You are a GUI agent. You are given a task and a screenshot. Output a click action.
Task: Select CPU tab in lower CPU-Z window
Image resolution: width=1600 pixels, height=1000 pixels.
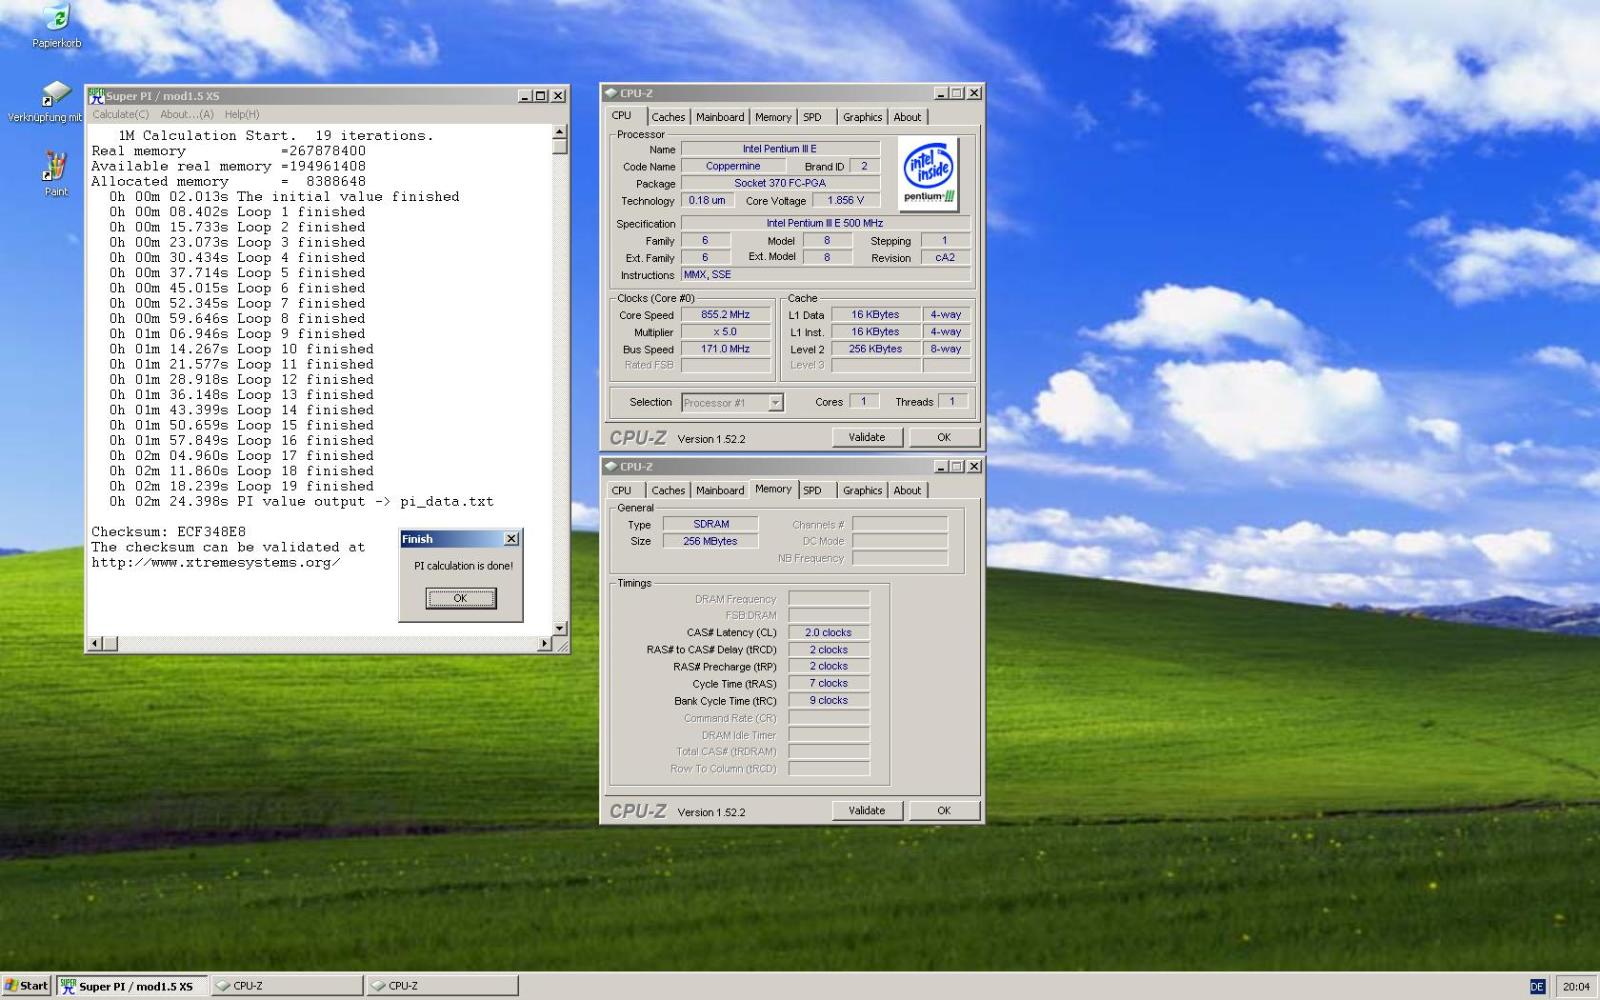(622, 490)
